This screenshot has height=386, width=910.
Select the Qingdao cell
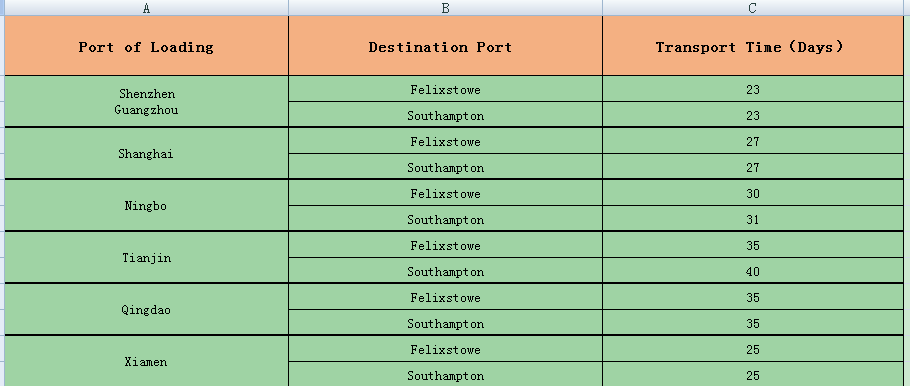(x=146, y=309)
